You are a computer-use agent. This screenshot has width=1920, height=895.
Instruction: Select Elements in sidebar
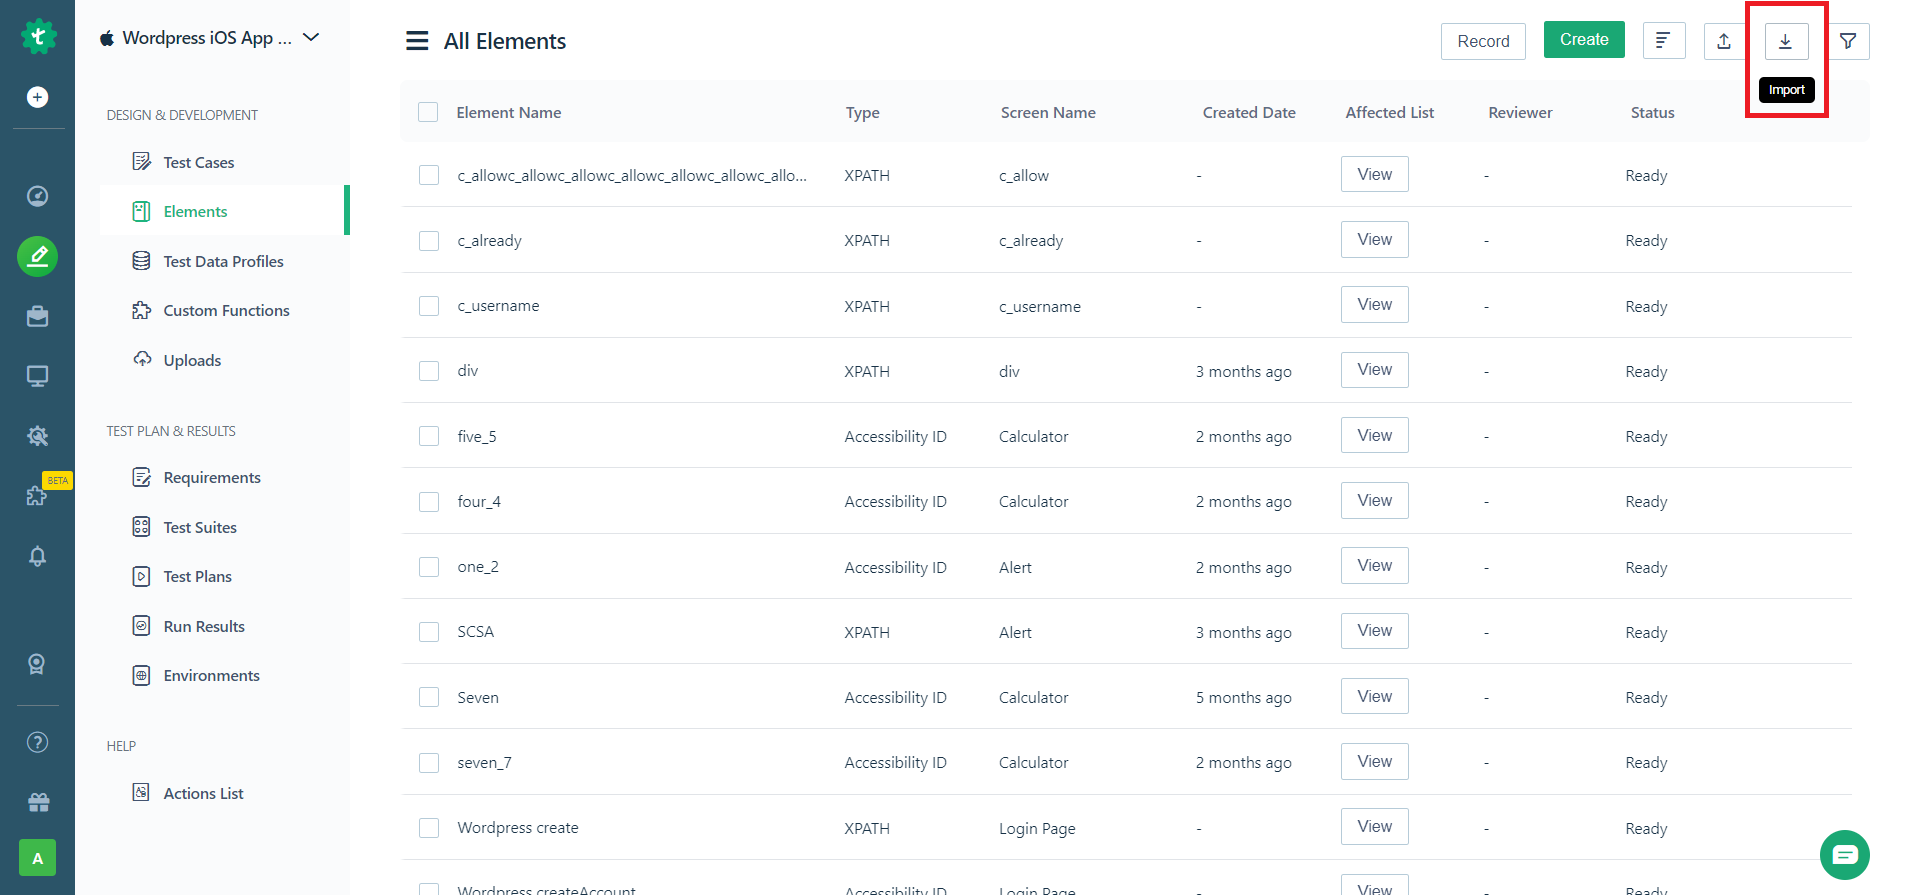coord(195,211)
